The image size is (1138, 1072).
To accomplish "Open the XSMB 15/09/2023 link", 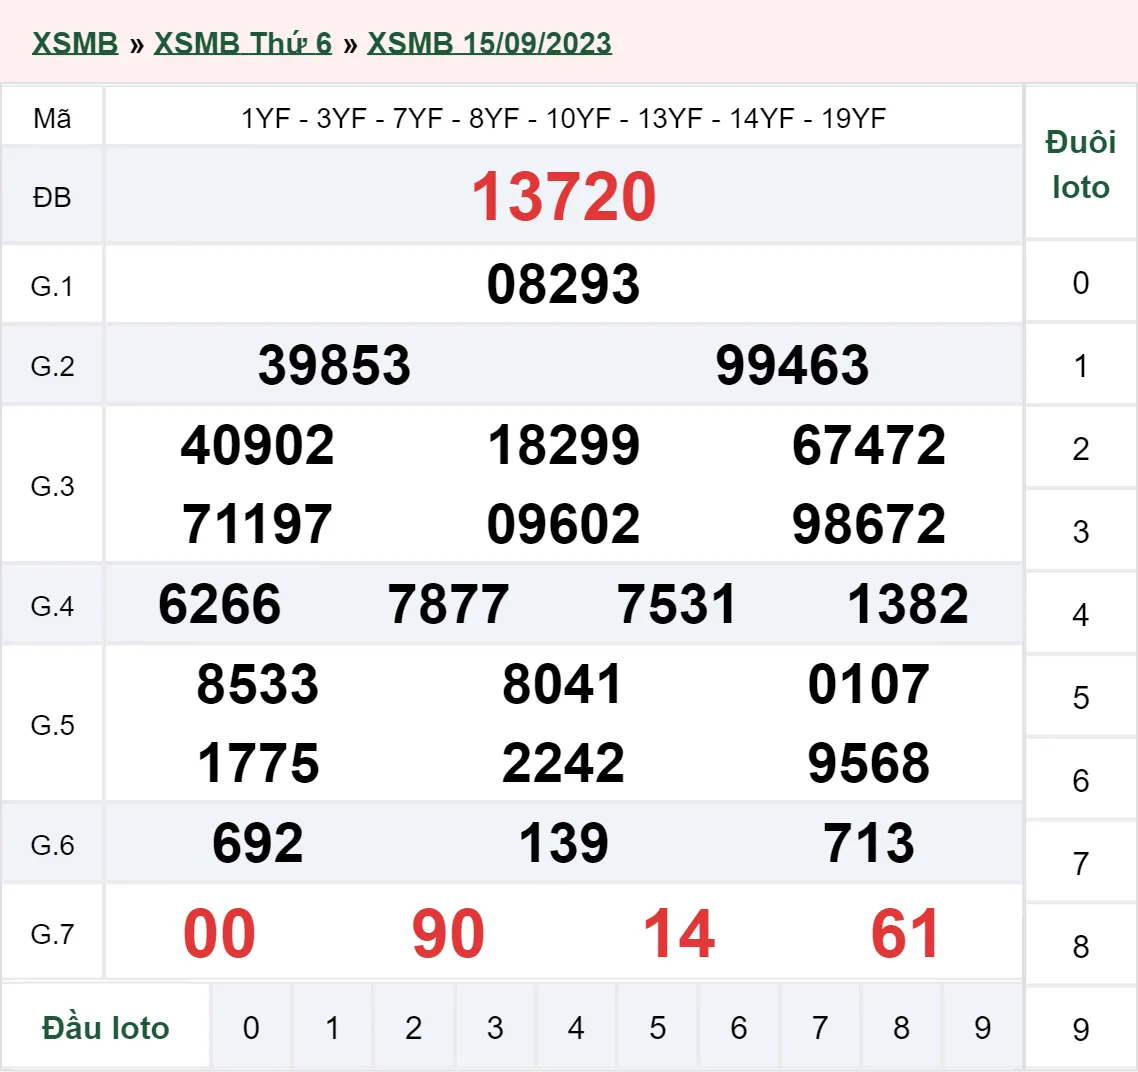I will pyautogui.click(x=489, y=43).
